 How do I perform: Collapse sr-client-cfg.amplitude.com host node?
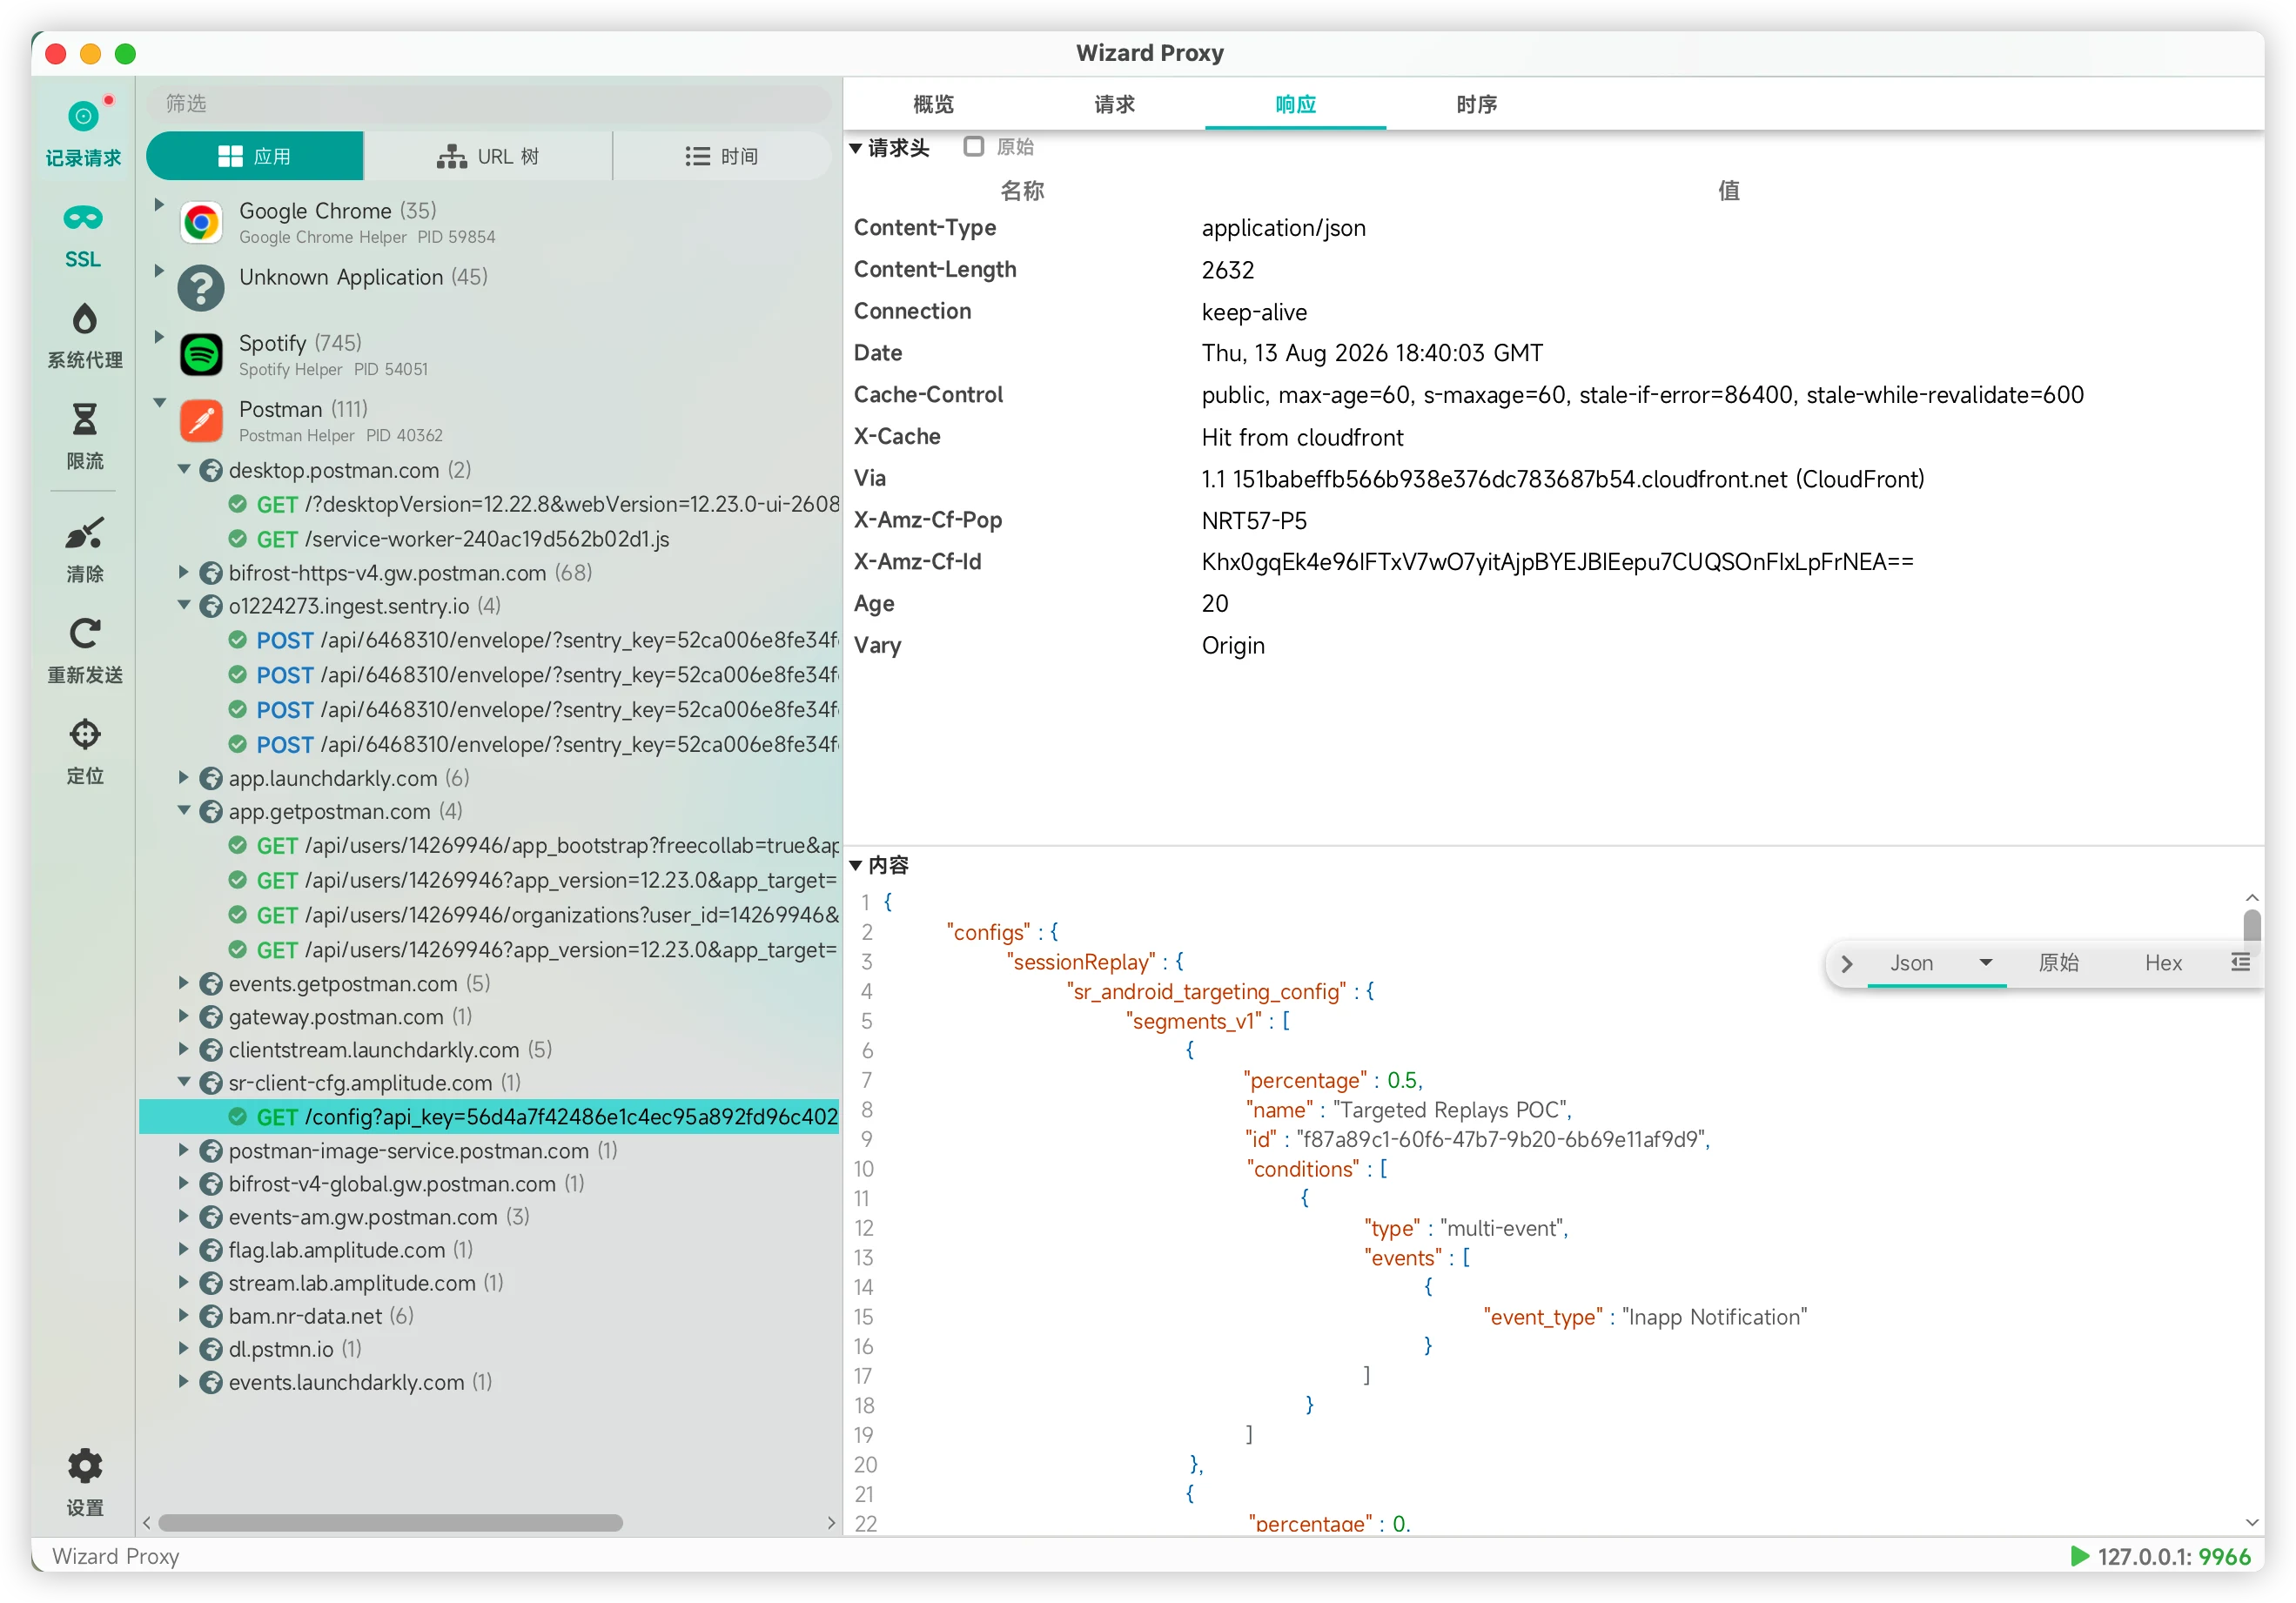tap(184, 1082)
